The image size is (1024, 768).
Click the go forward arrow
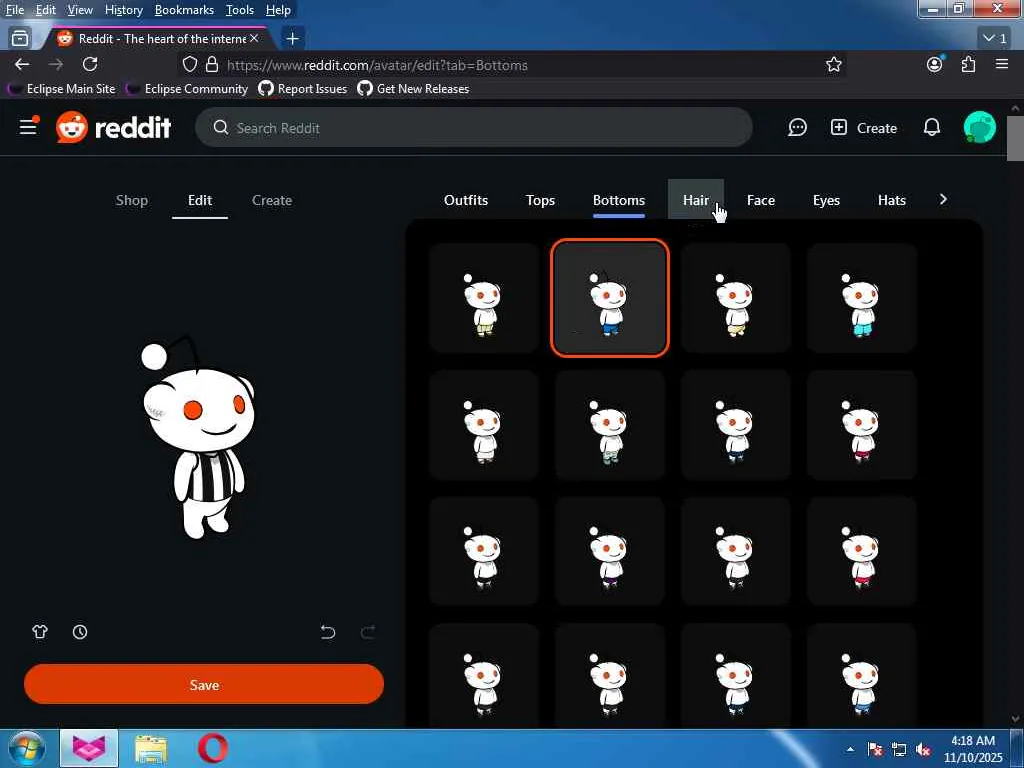(56, 64)
